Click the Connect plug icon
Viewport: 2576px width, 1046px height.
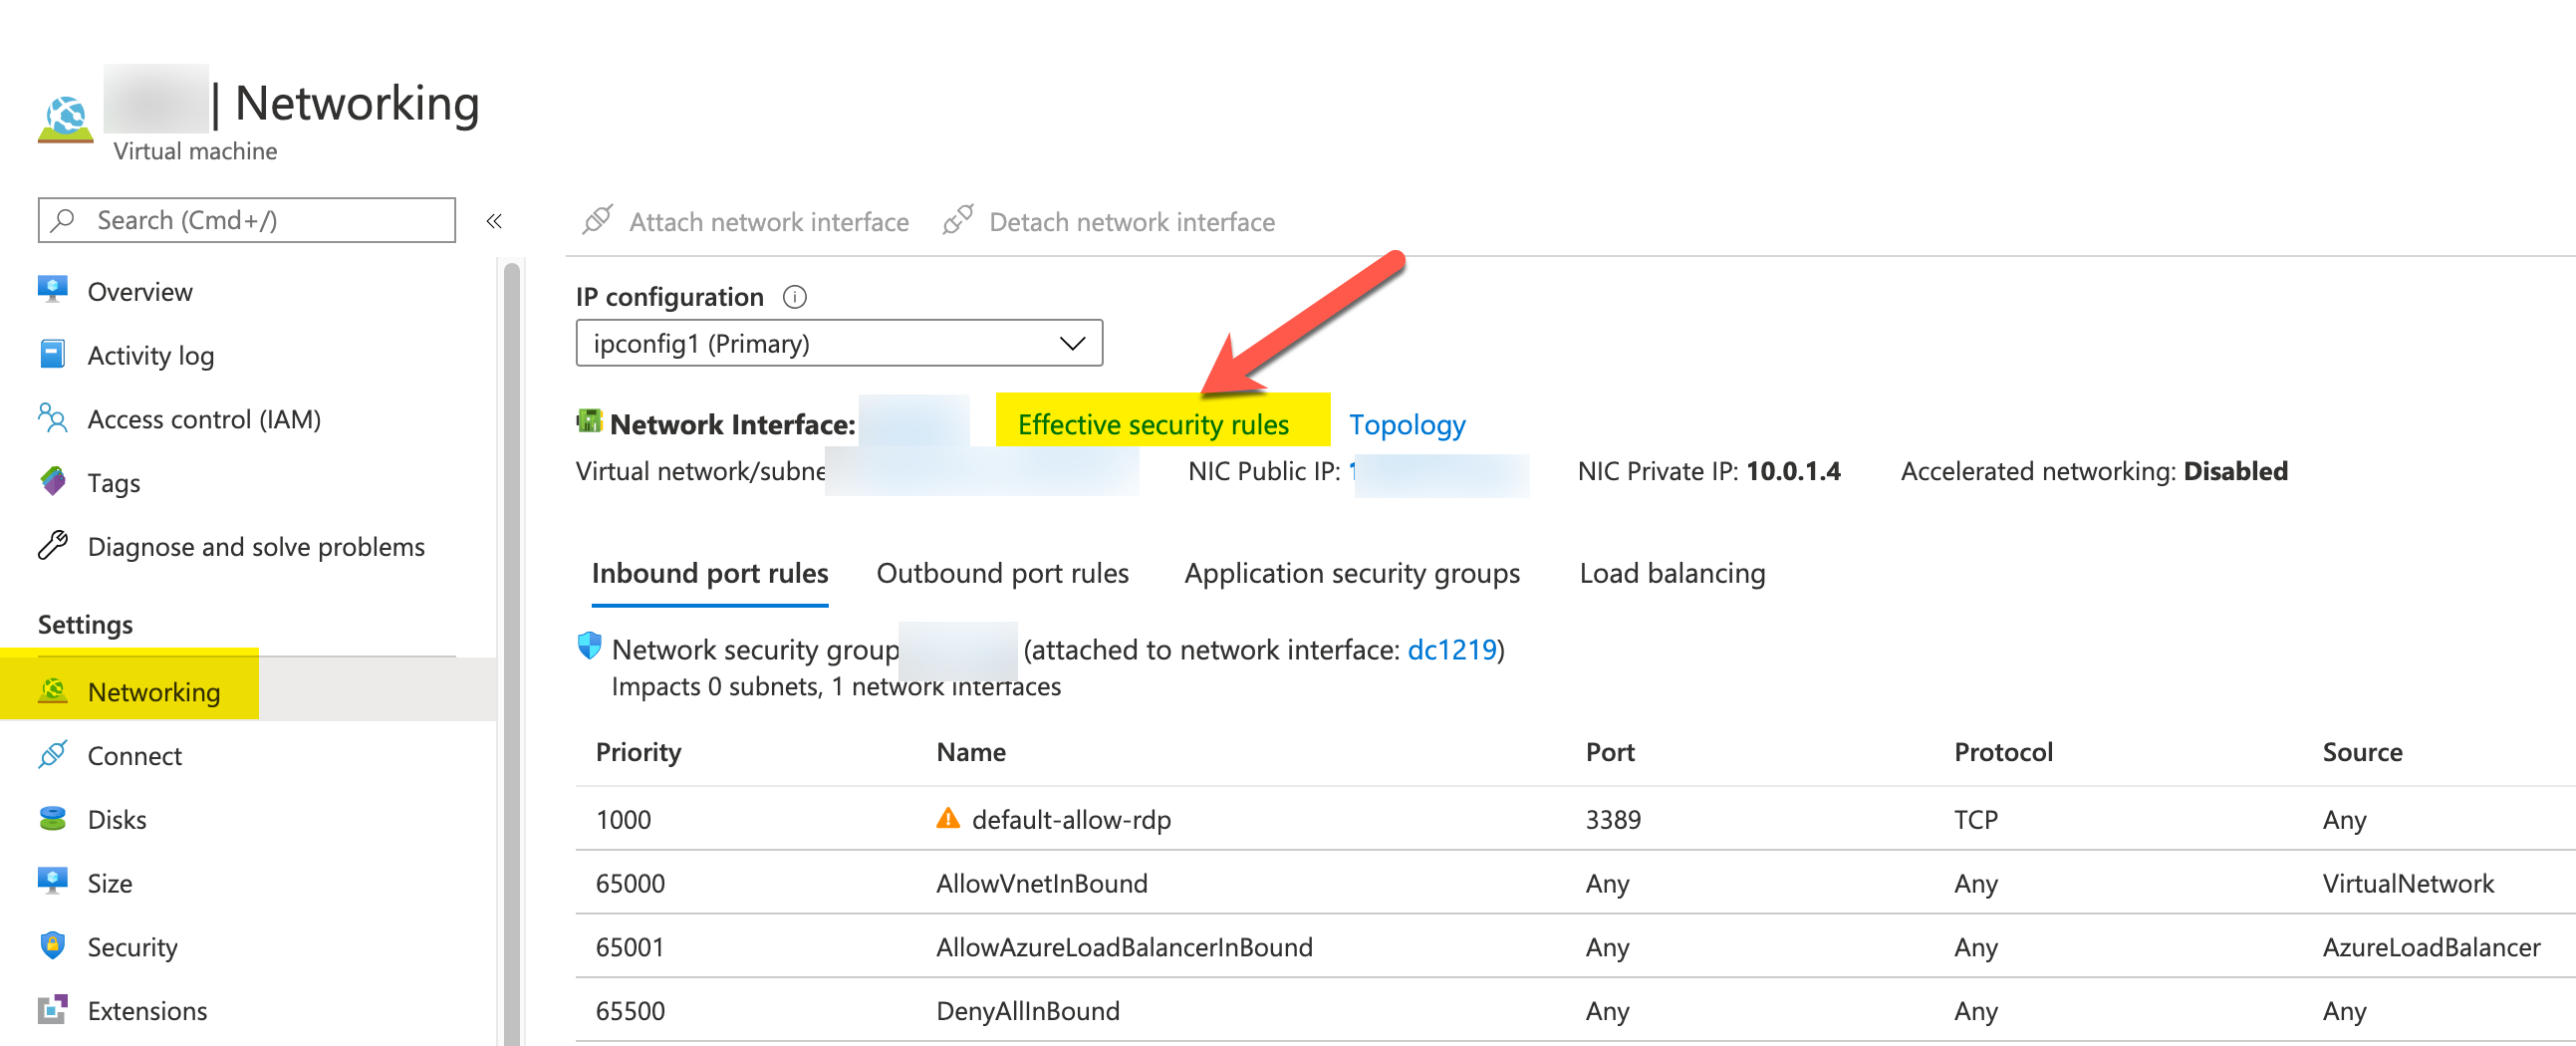point(53,754)
